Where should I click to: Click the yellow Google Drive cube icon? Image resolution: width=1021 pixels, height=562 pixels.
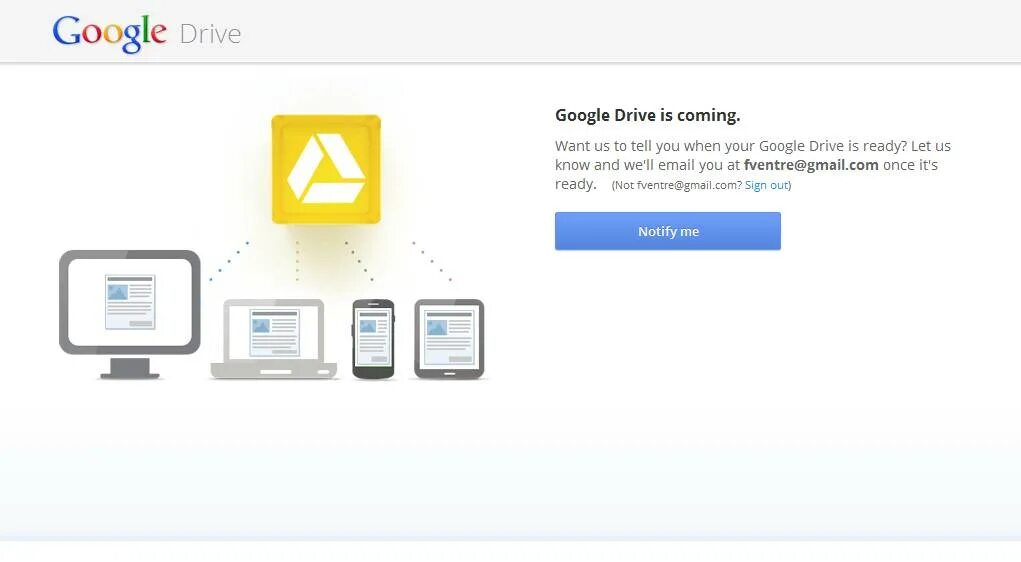(x=326, y=169)
